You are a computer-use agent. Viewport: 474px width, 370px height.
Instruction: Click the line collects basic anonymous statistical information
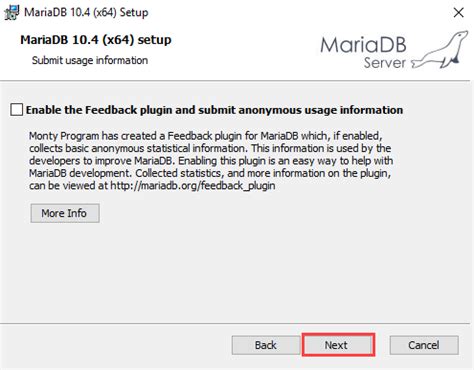[x=210, y=148]
